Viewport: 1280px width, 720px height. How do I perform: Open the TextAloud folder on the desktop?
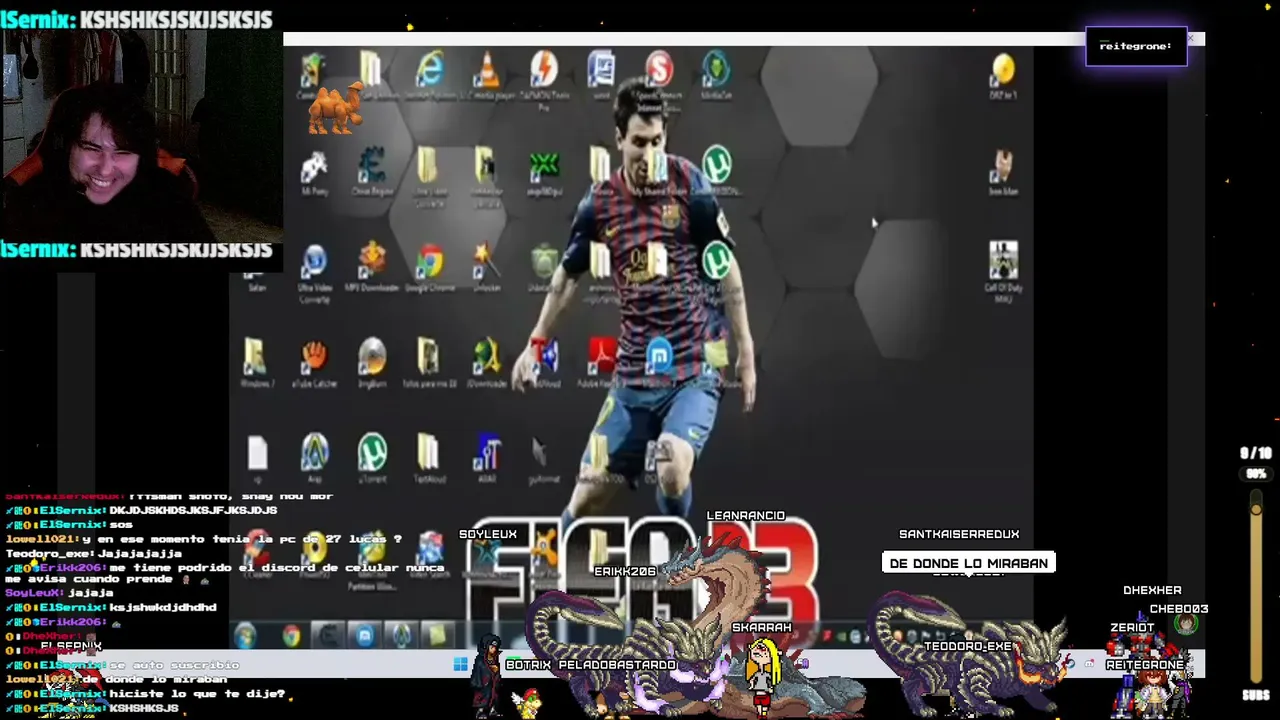point(428,453)
